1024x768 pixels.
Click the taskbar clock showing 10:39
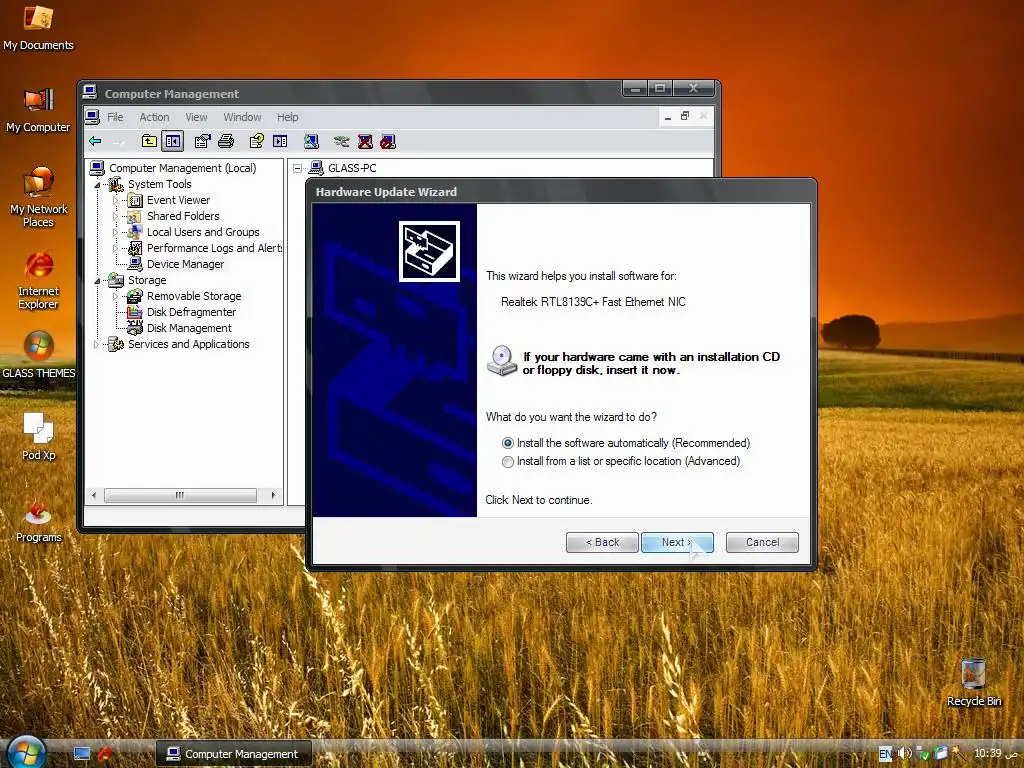tap(987, 754)
